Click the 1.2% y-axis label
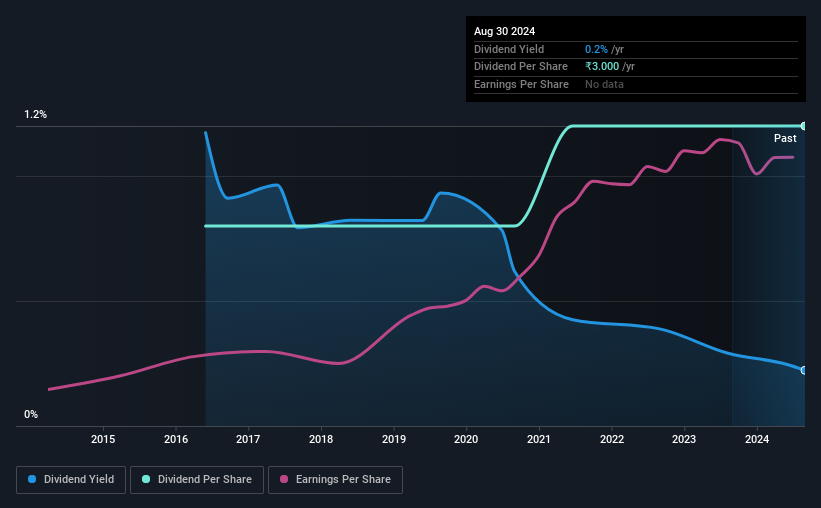Image resolution: width=821 pixels, height=508 pixels. click(36, 114)
